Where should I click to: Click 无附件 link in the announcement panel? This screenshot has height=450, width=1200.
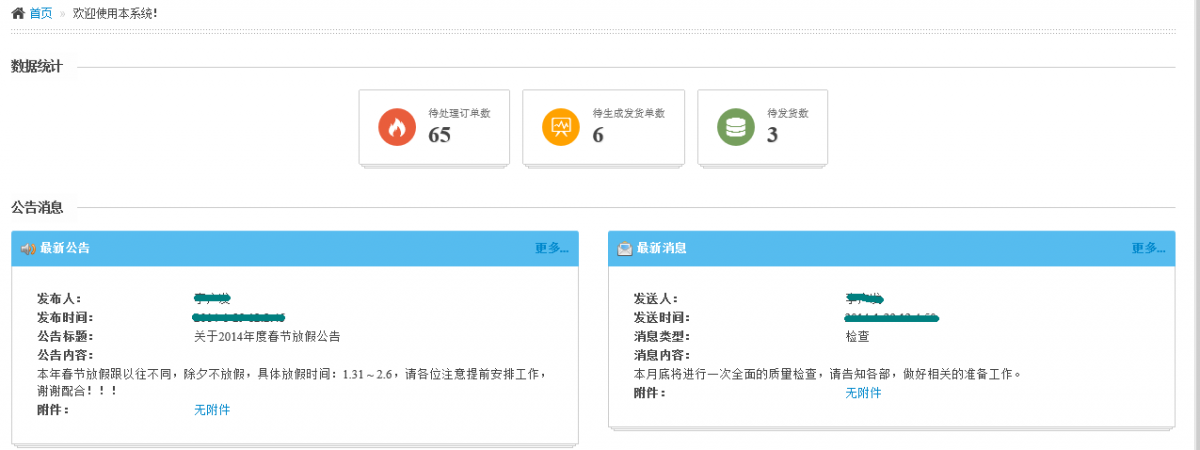[212, 410]
